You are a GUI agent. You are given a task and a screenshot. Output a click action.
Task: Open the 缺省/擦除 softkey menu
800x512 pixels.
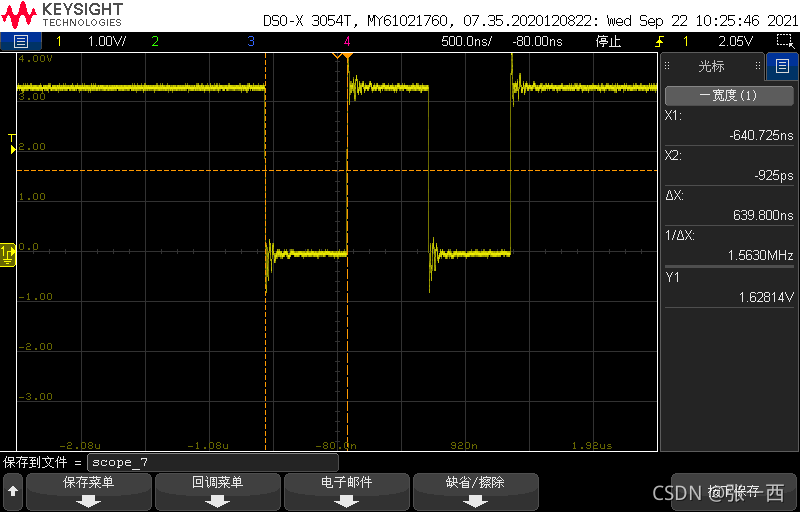tap(476, 492)
